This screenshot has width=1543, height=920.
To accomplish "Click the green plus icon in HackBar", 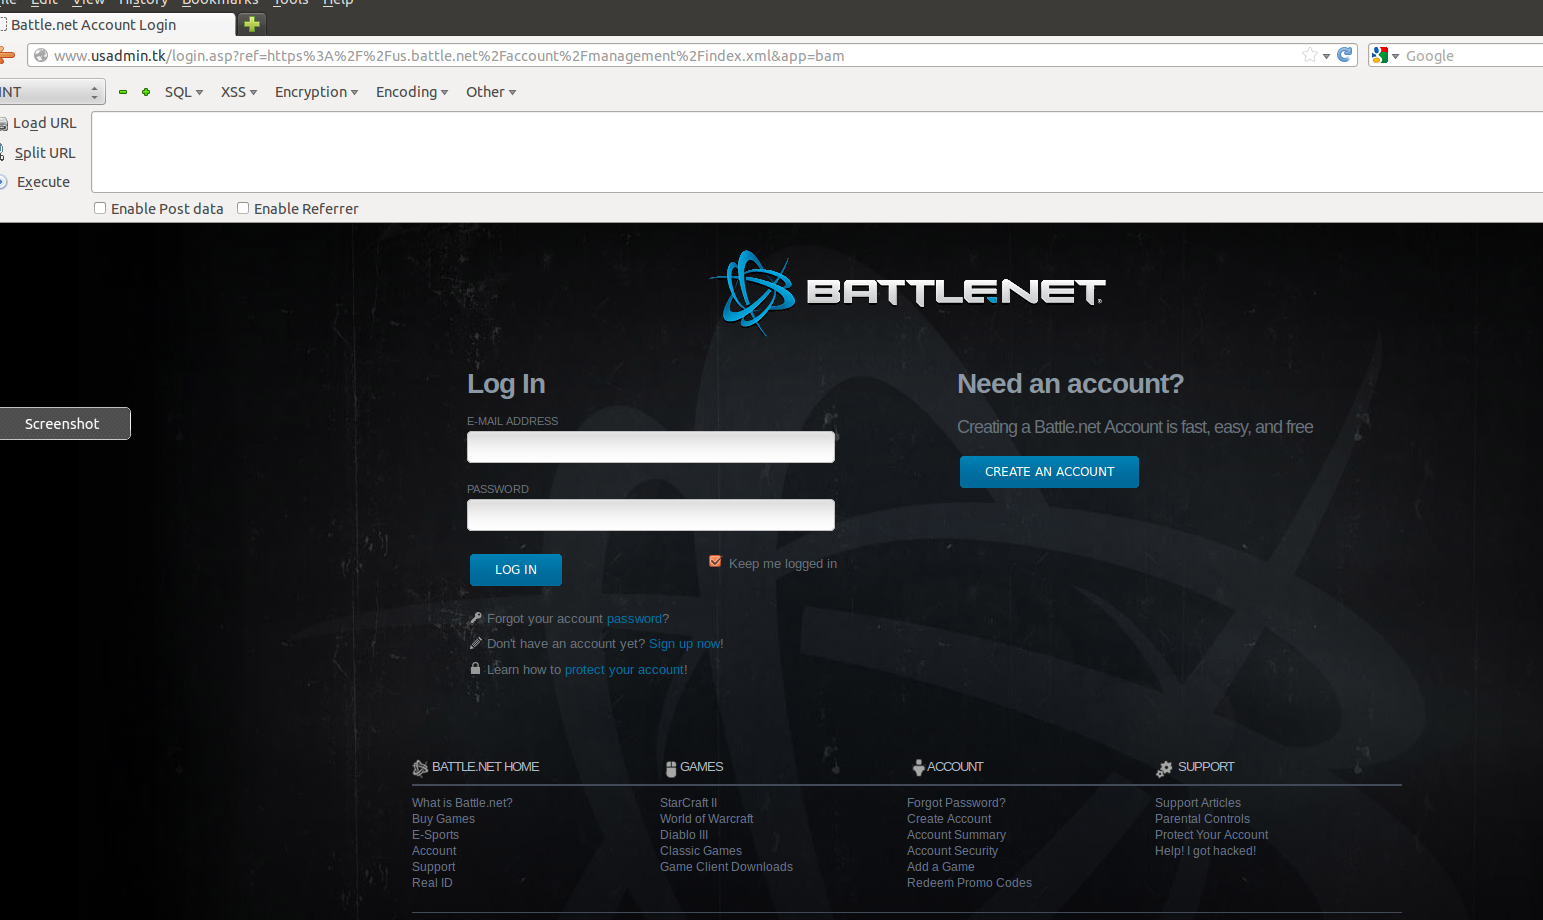I will coord(146,92).
